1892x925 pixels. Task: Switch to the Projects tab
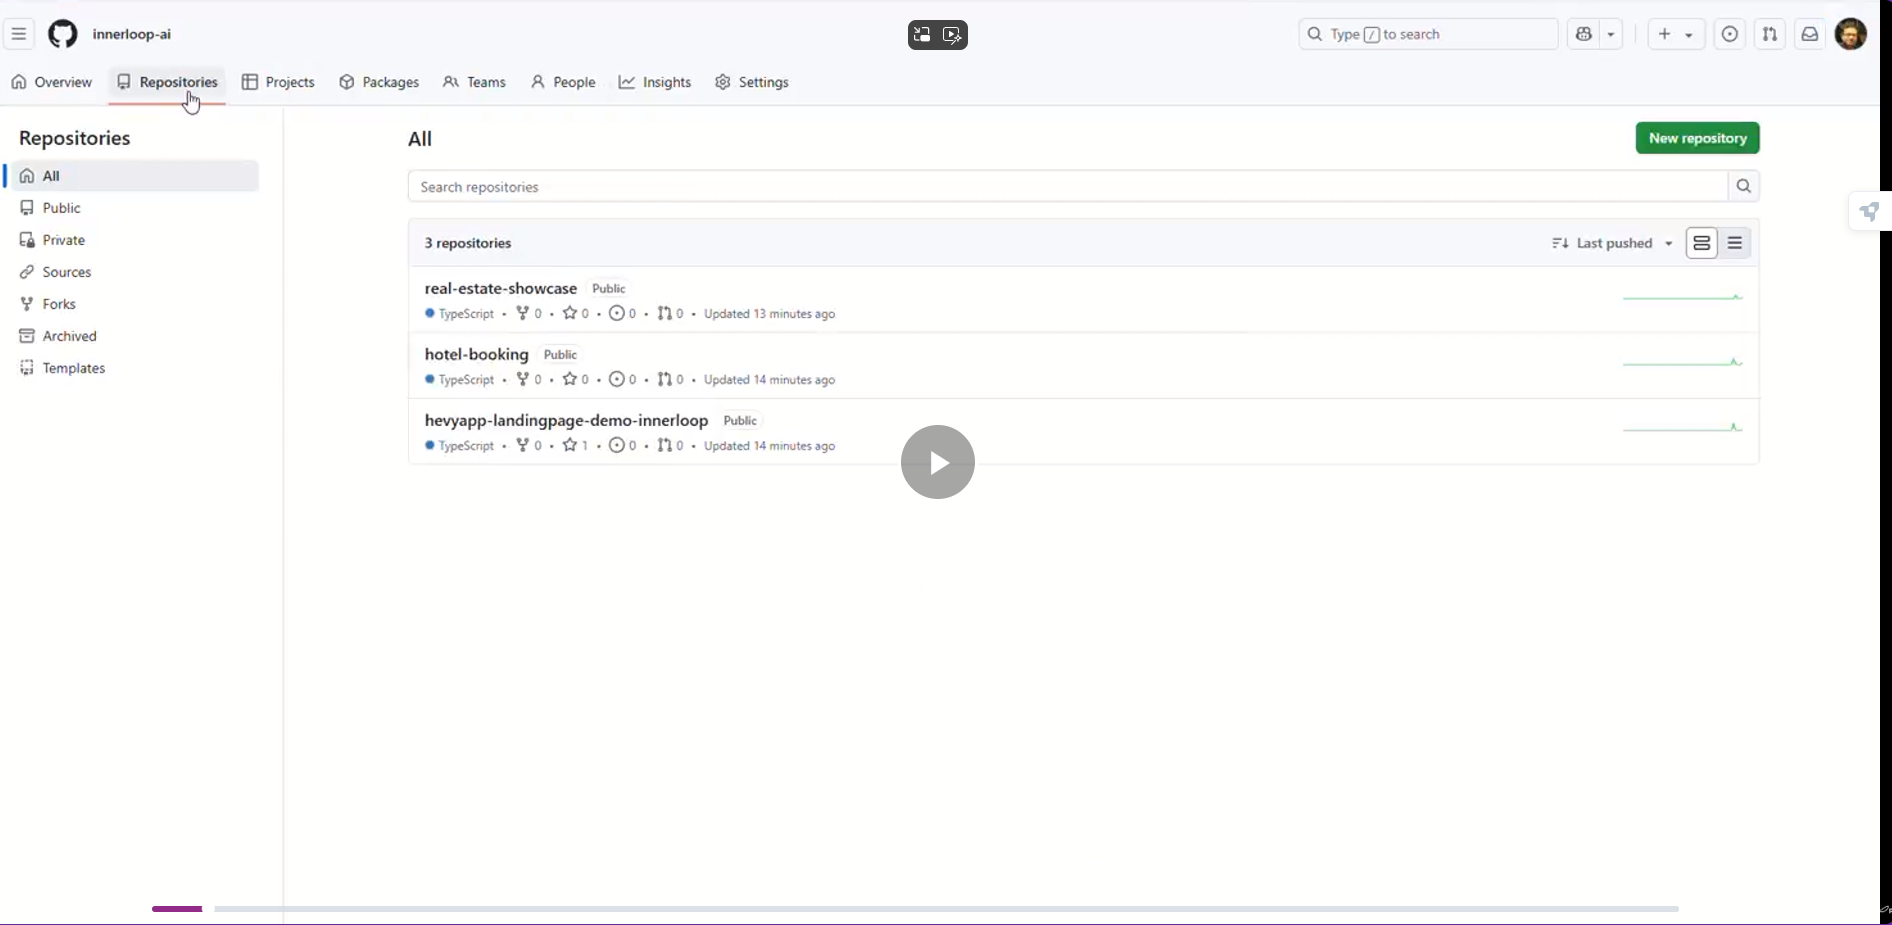click(278, 82)
